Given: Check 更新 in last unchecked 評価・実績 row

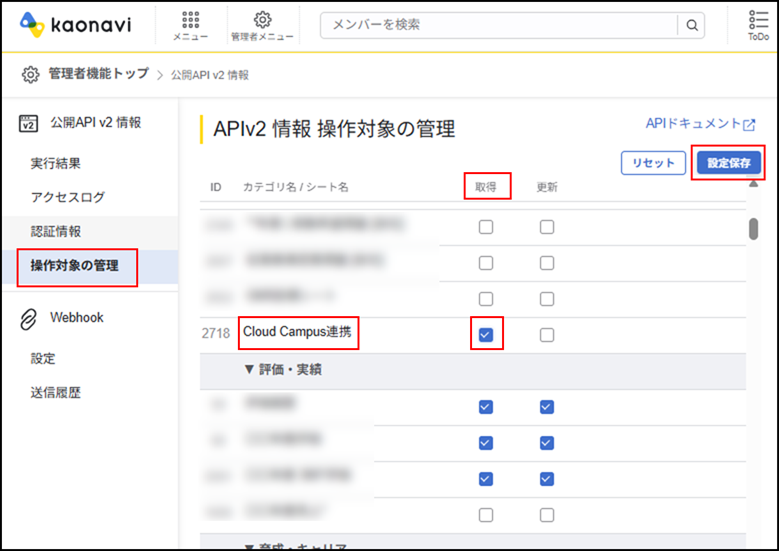Looking at the screenshot, I should click(547, 515).
